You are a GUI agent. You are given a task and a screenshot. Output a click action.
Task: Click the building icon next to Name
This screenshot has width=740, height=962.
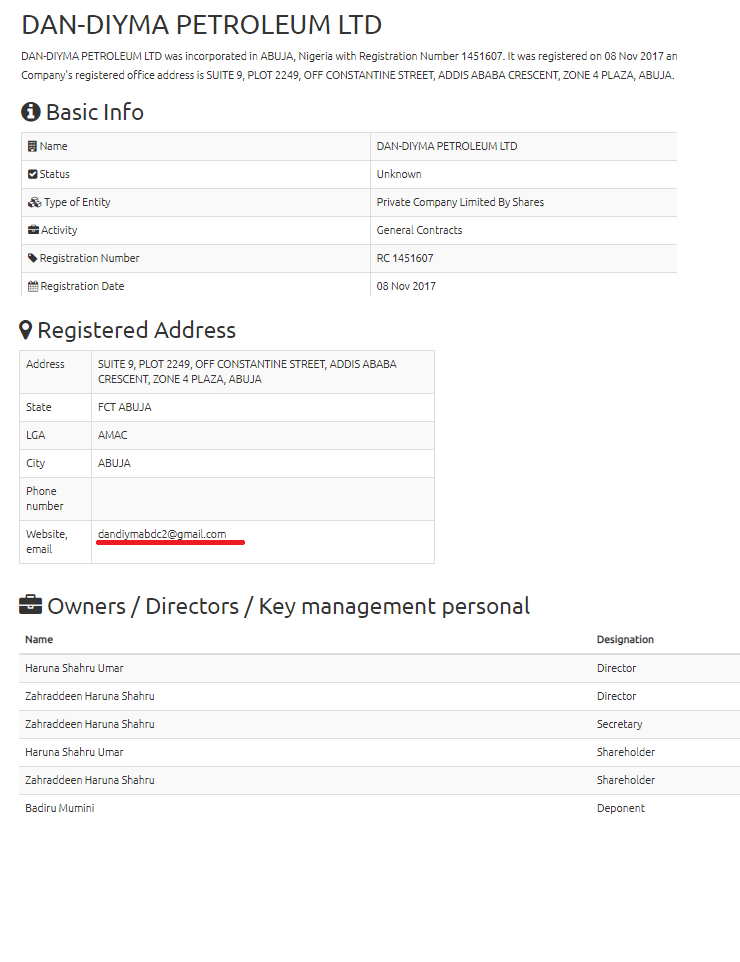pos(33,146)
